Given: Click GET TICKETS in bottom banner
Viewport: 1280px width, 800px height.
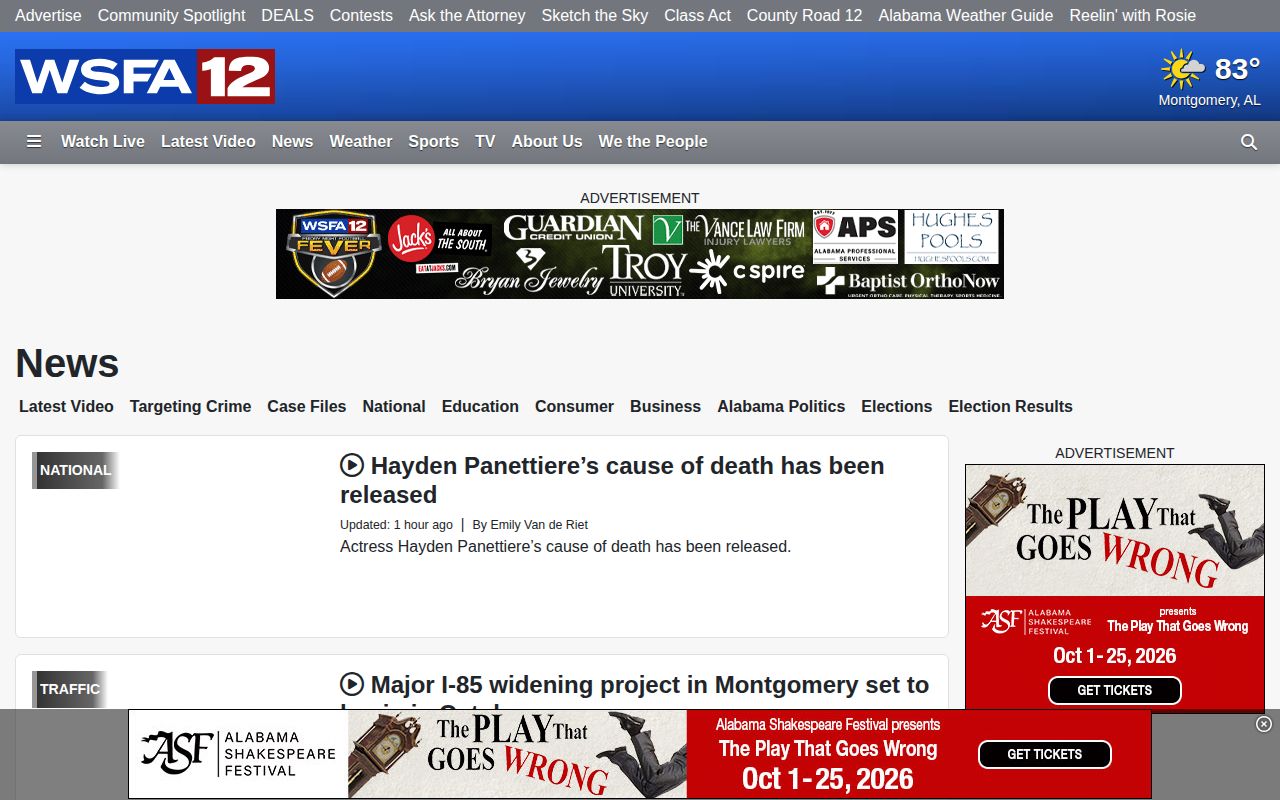Looking at the screenshot, I should click(1045, 754).
